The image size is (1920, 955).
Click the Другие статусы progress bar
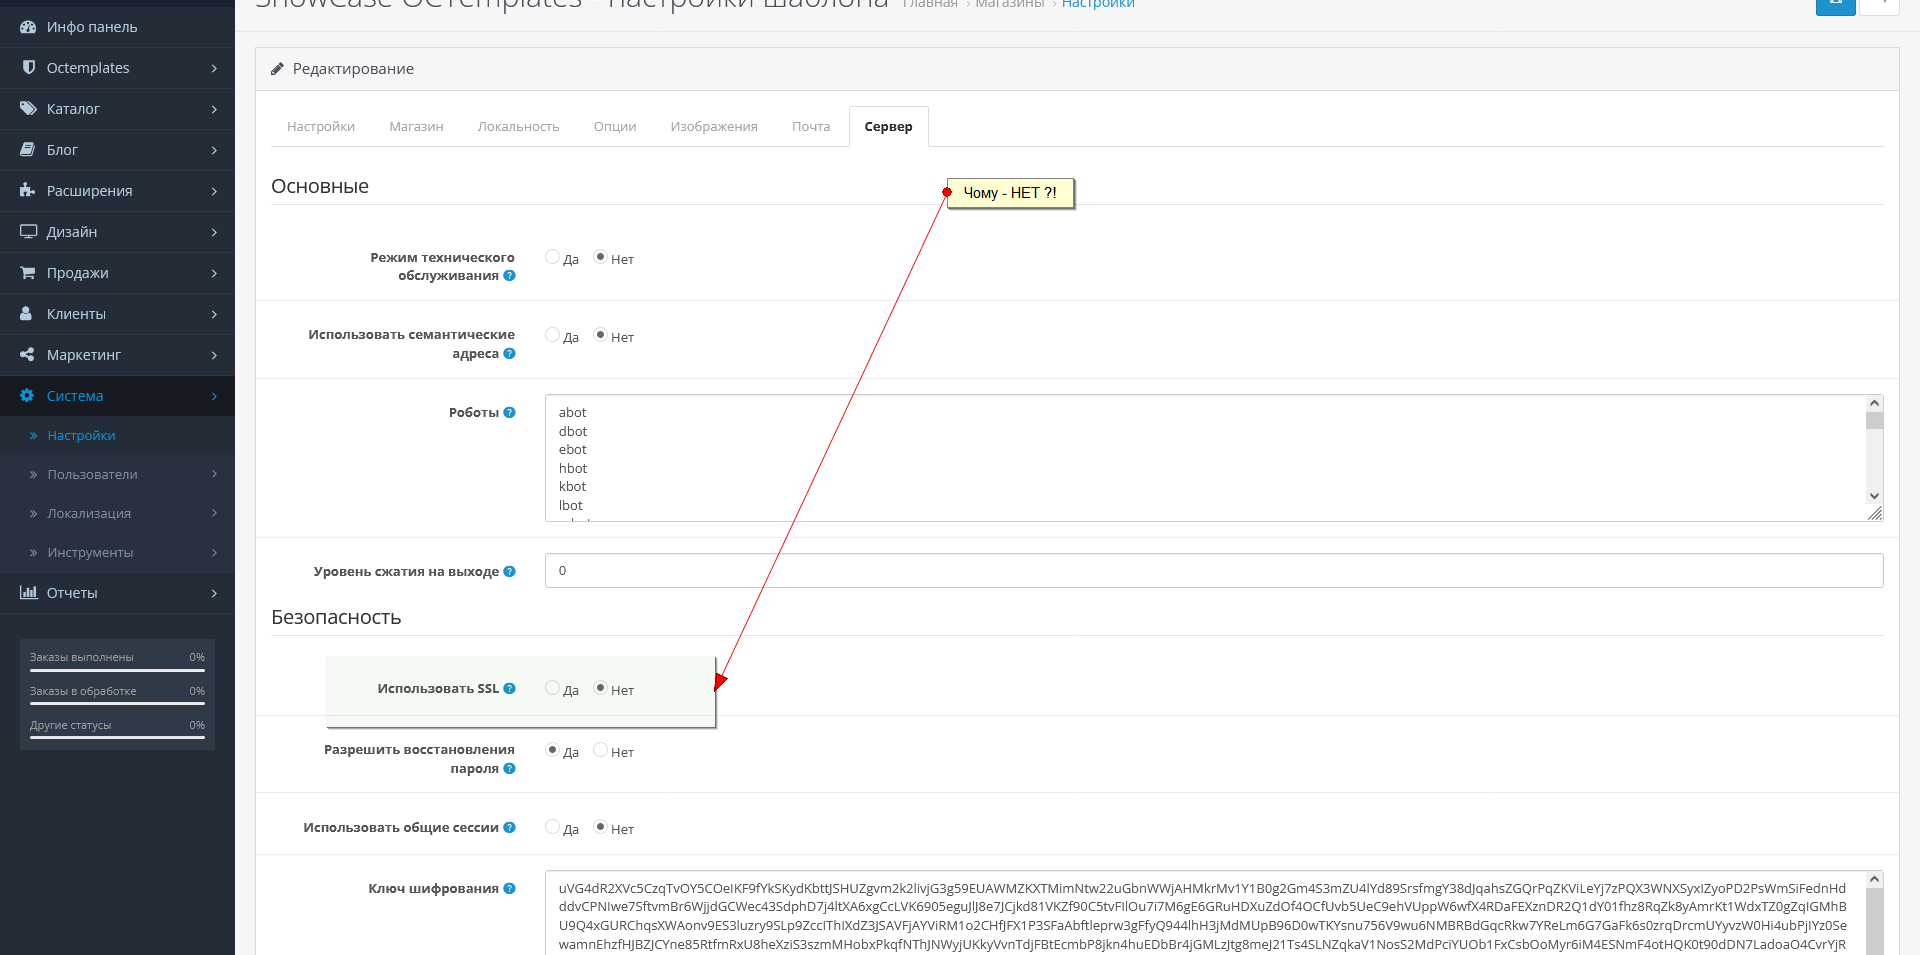point(117,738)
